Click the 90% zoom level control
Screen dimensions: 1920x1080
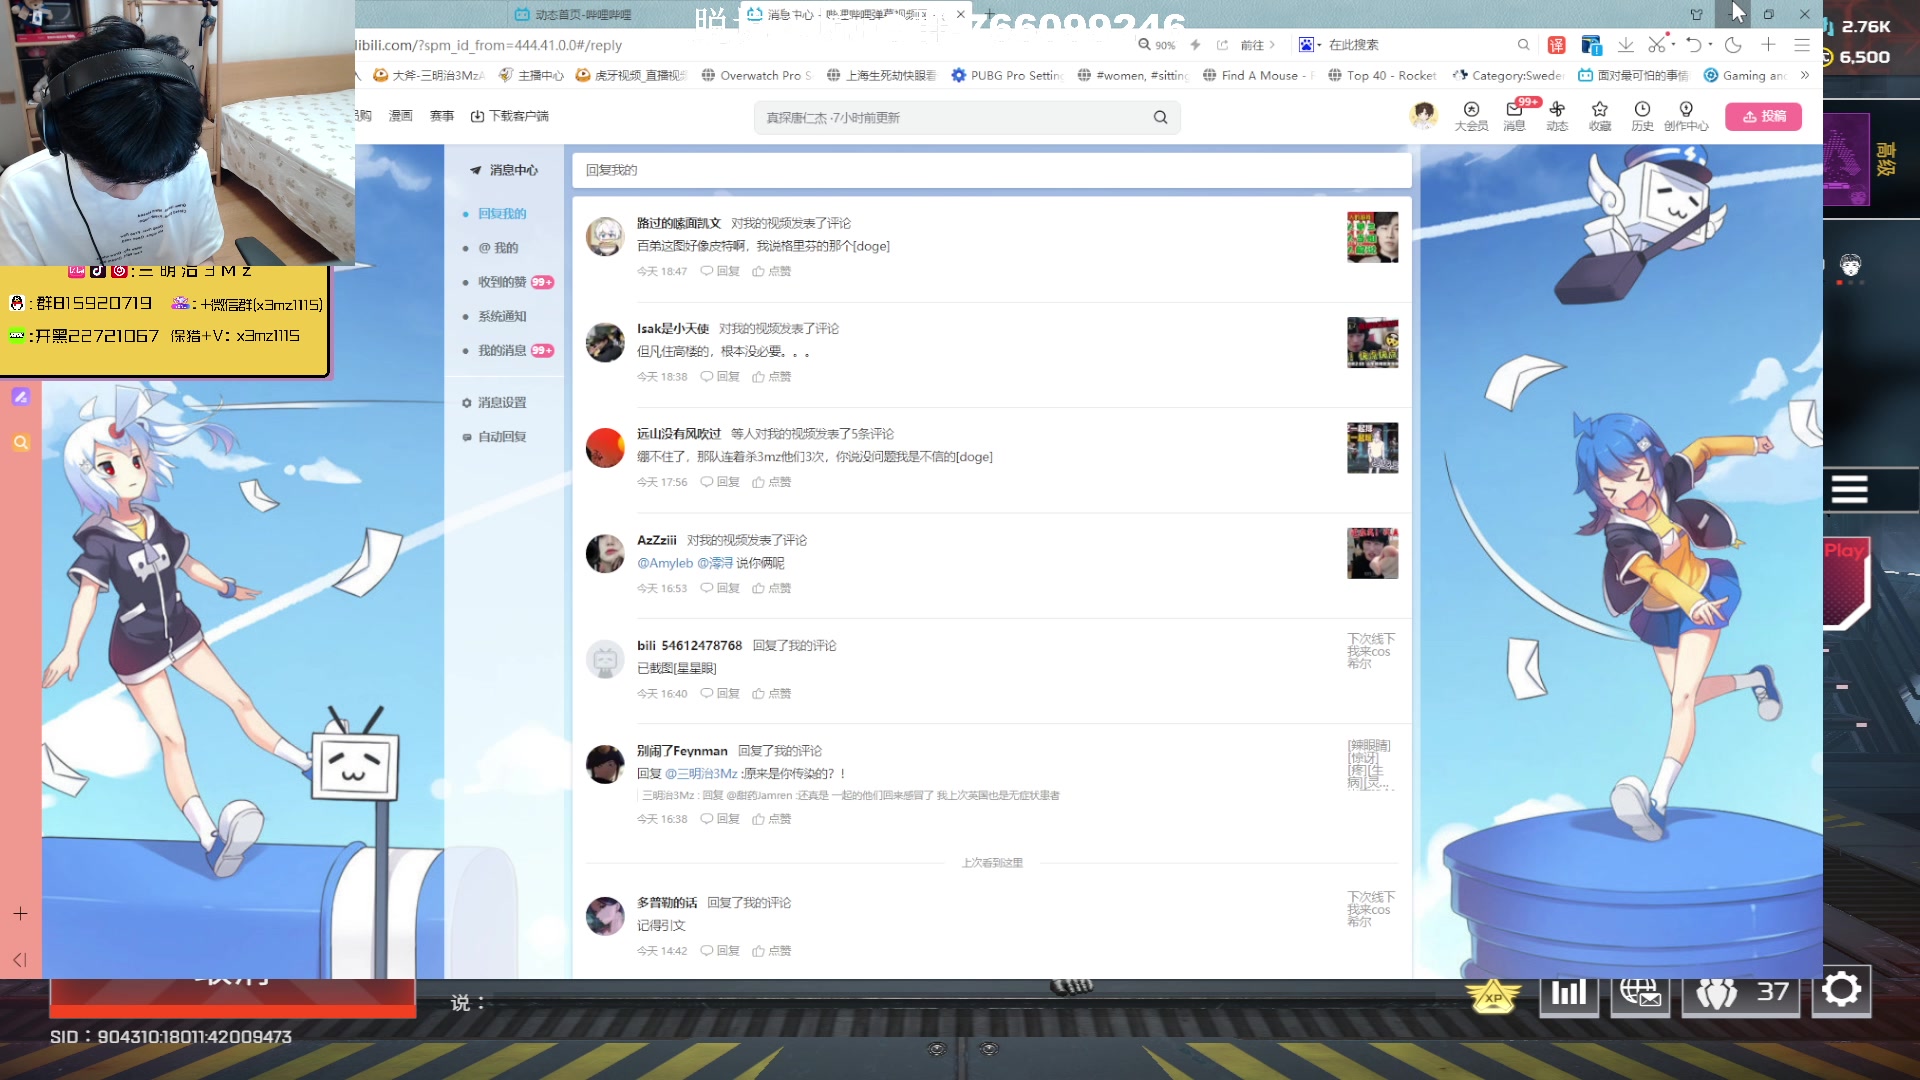click(x=1157, y=45)
